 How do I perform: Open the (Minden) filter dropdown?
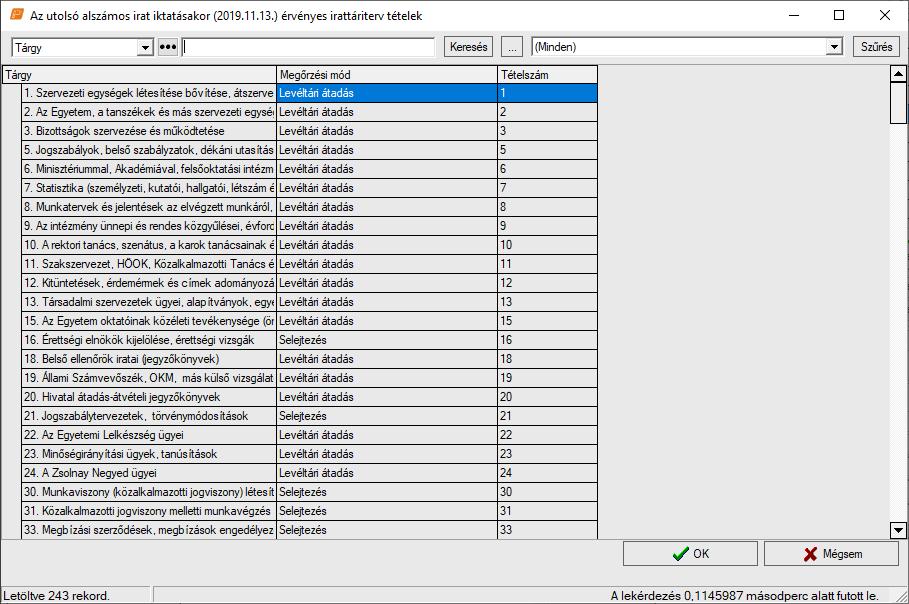coord(834,47)
